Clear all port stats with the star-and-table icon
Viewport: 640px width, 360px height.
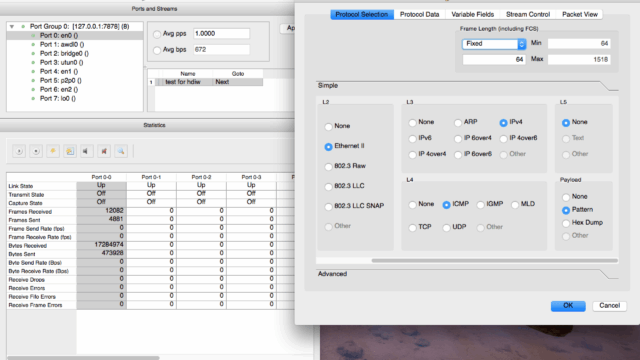(x=70, y=151)
